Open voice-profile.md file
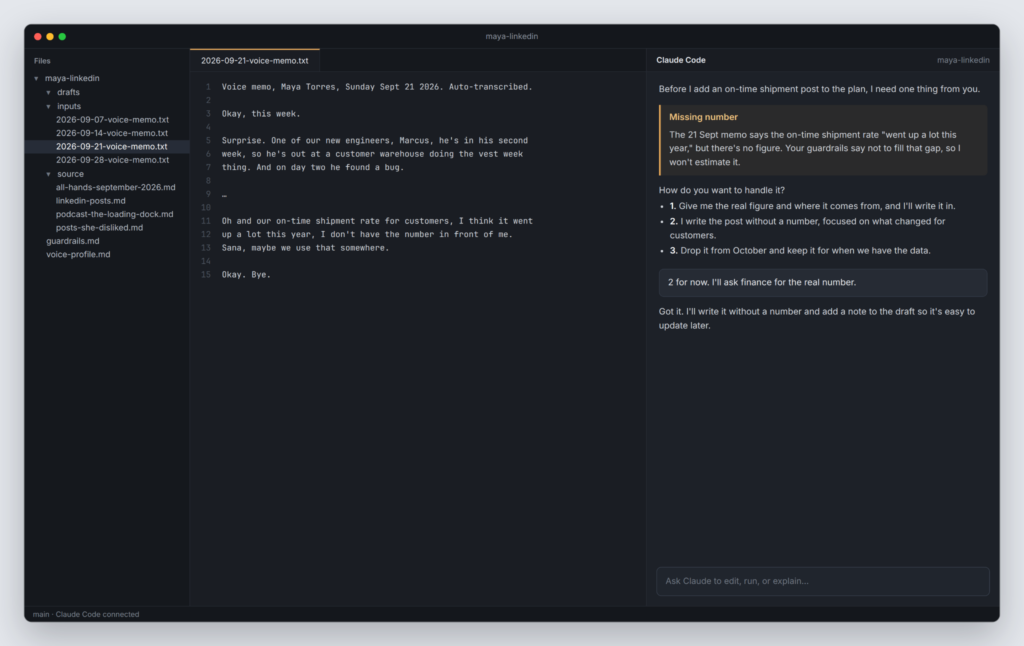Viewport: 1024px width, 646px height. [x=78, y=255]
